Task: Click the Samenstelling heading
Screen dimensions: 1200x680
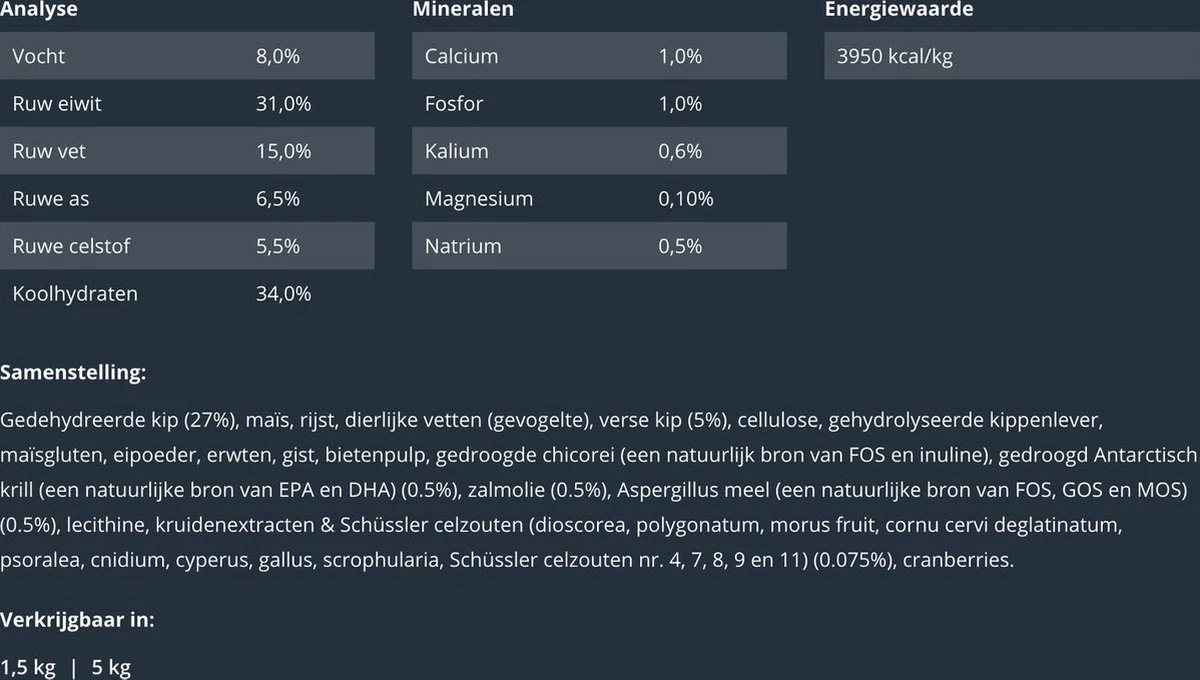Action: [x=74, y=373]
